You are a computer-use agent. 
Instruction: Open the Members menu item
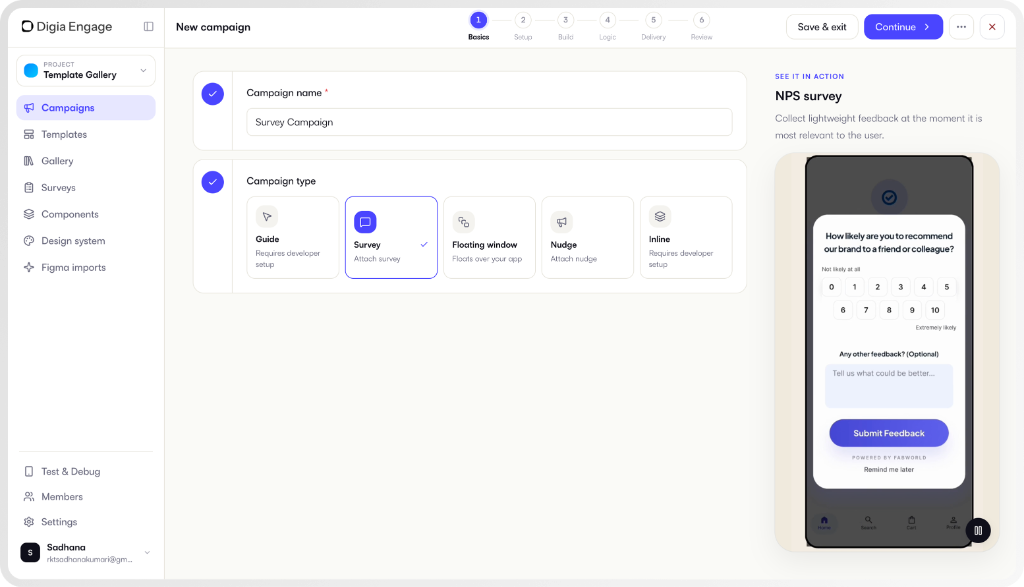86,497
